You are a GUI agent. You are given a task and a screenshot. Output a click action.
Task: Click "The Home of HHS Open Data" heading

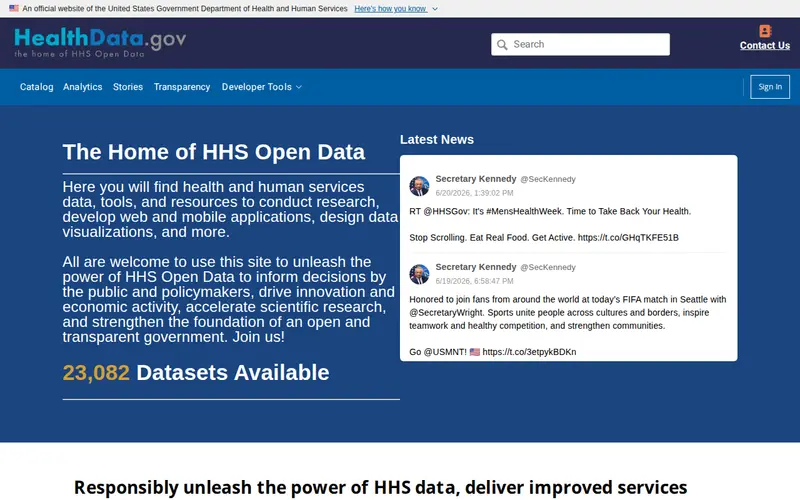pyautogui.click(x=214, y=152)
